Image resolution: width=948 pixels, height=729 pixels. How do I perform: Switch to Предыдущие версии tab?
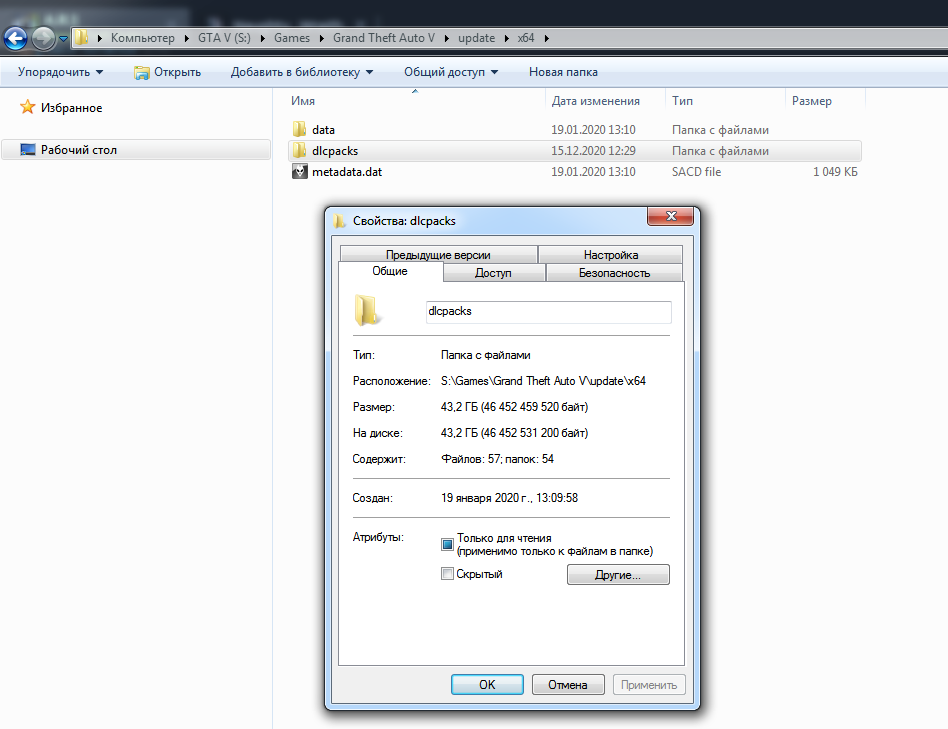(438, 254)
